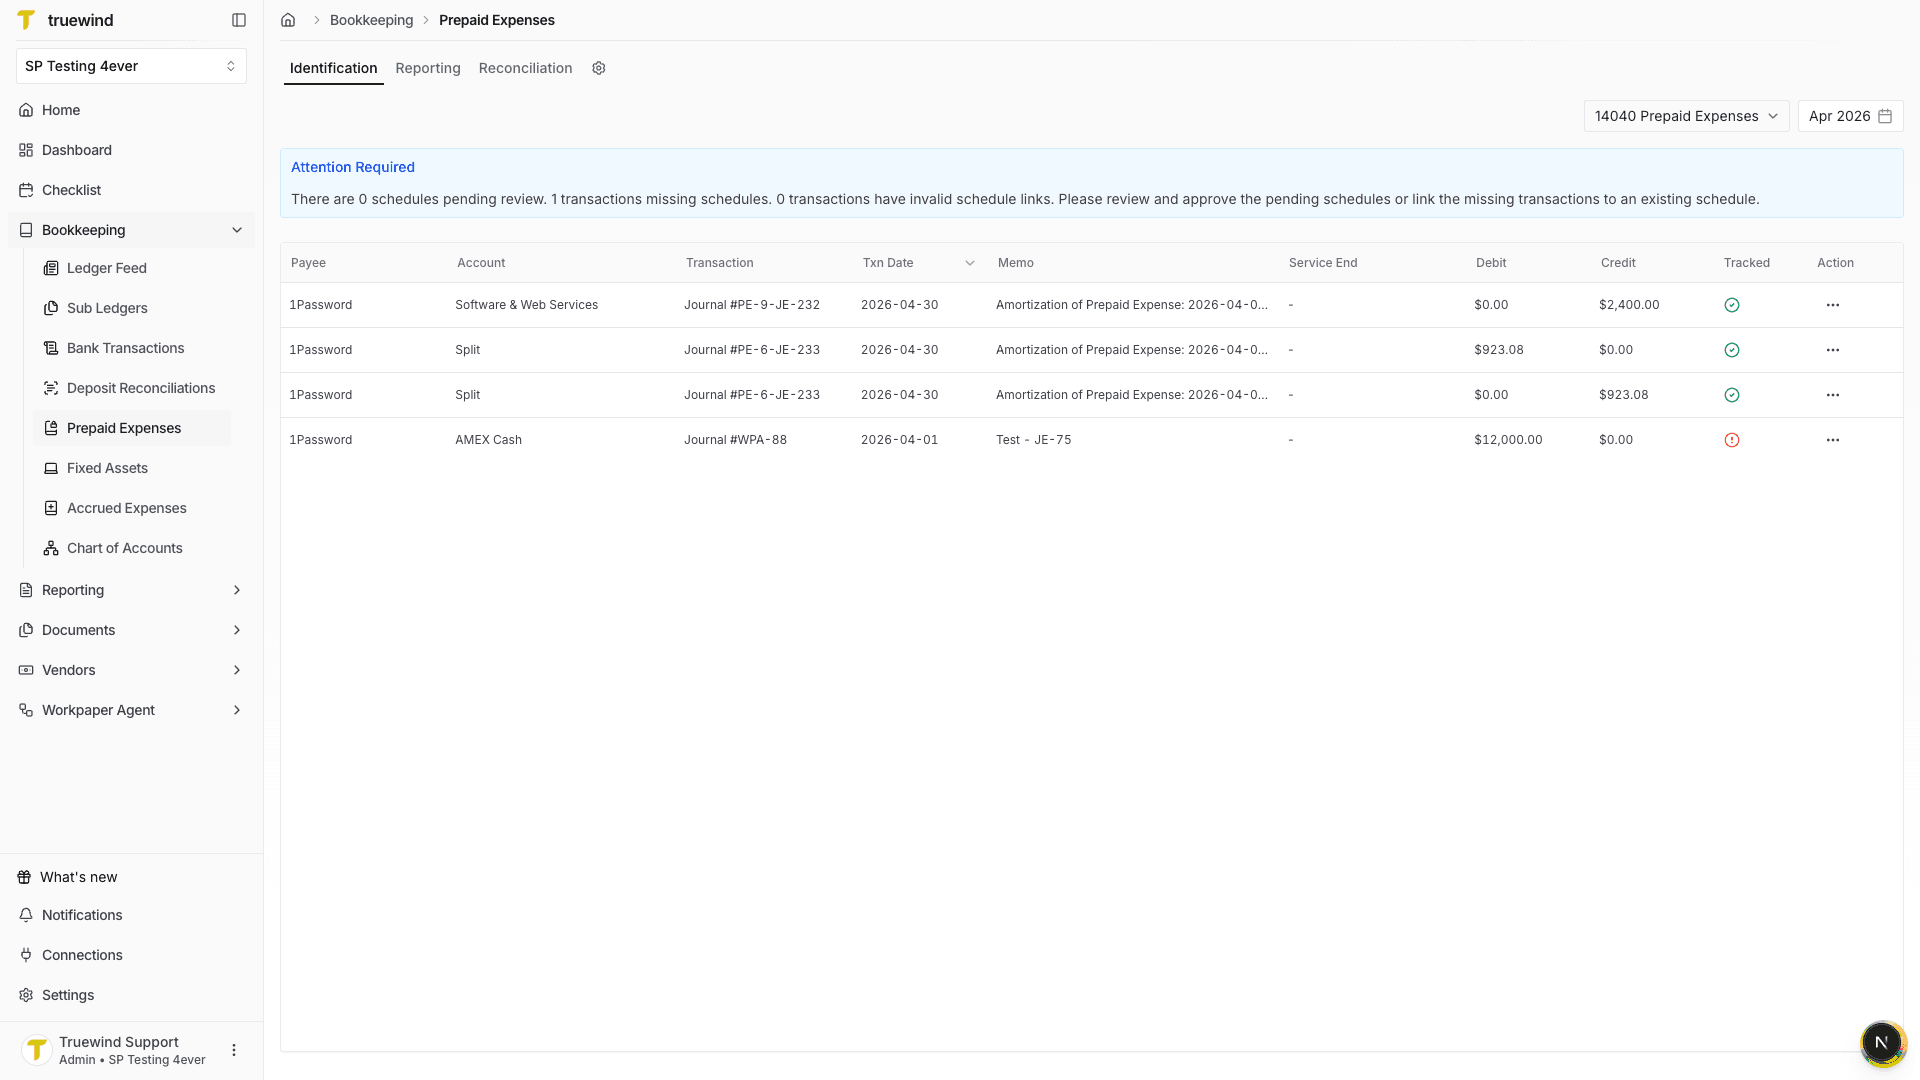Open action menu for $923.08 credit Split row
Screen dimensions: 1920x1080
tap(1833, 395)
